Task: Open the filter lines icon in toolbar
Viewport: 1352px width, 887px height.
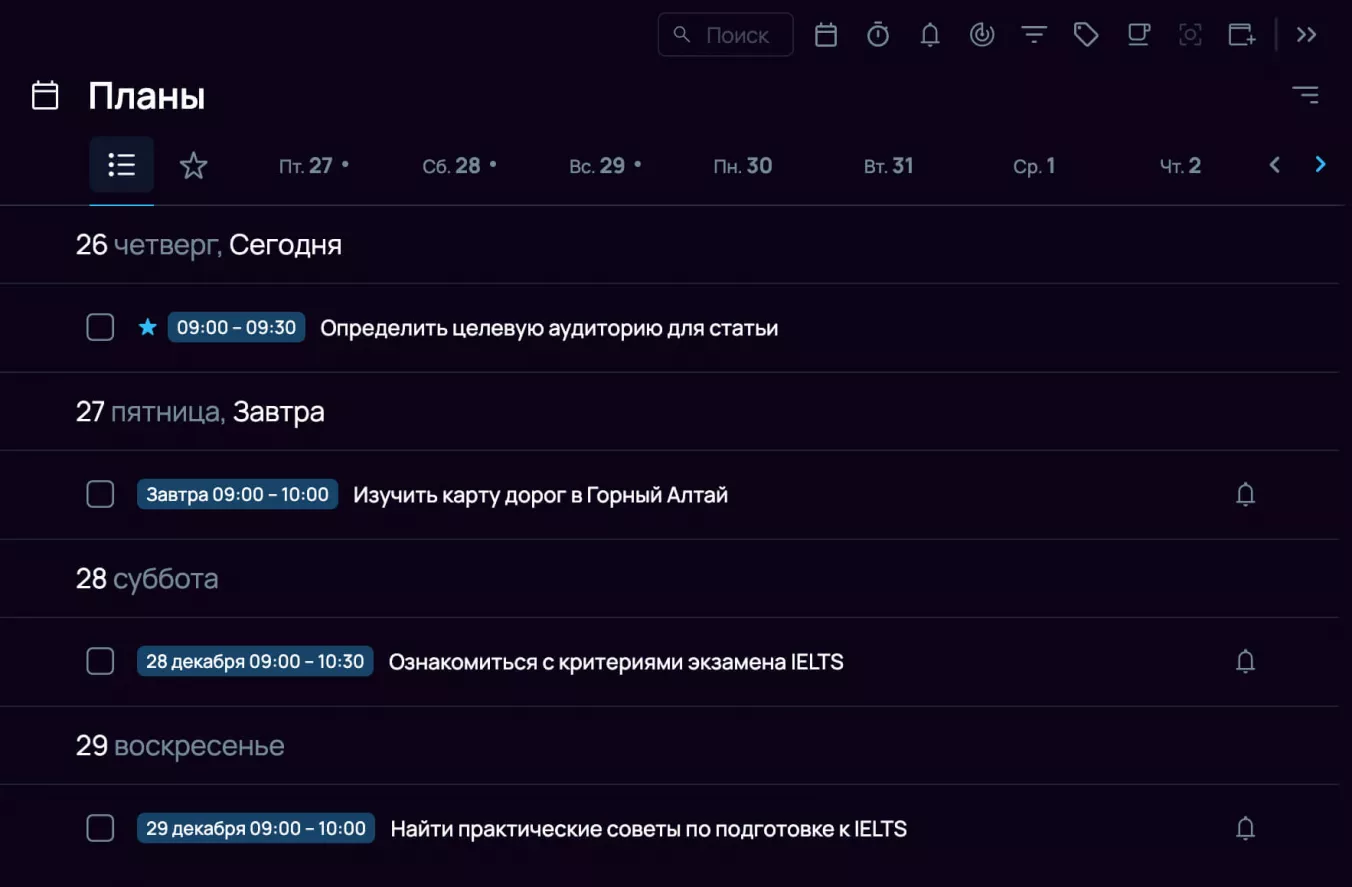Action: 1034,35
